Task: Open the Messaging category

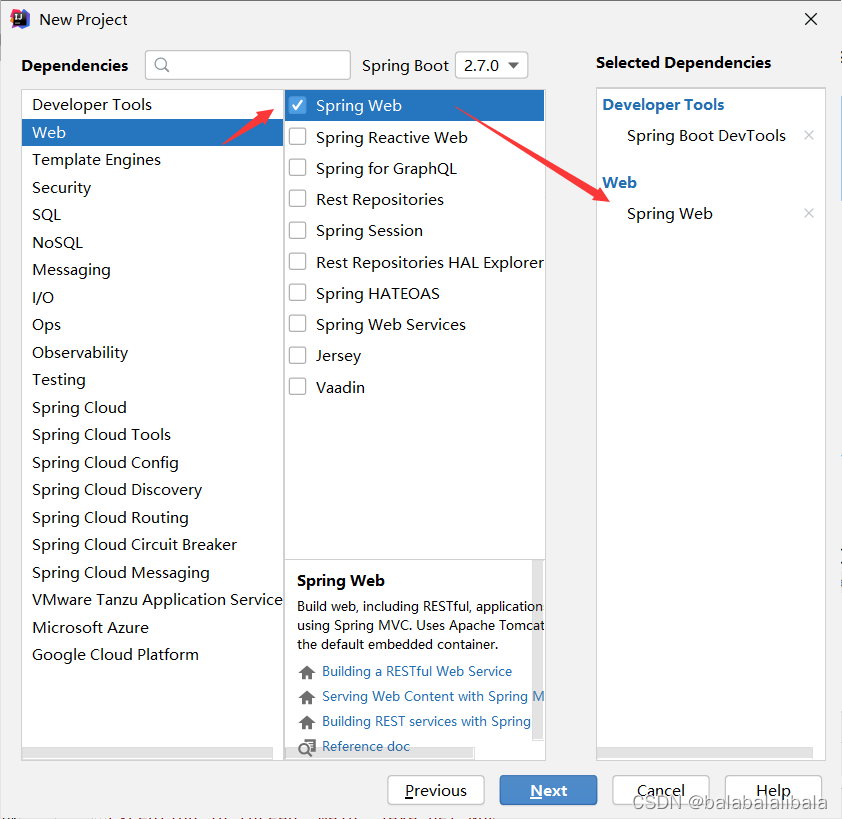Action: [x=153, y=270]
